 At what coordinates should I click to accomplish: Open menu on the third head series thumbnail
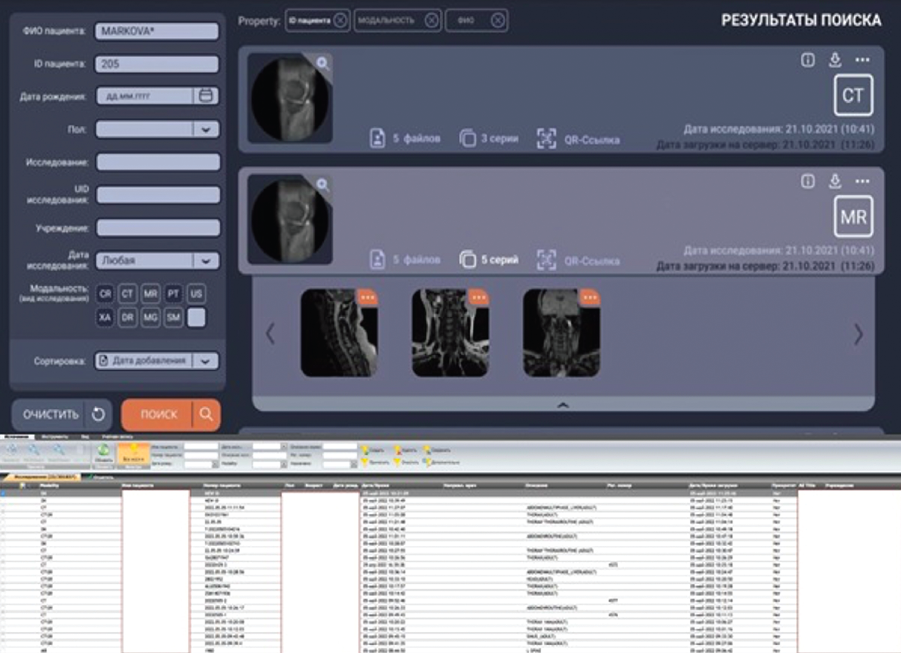(590, 297)
